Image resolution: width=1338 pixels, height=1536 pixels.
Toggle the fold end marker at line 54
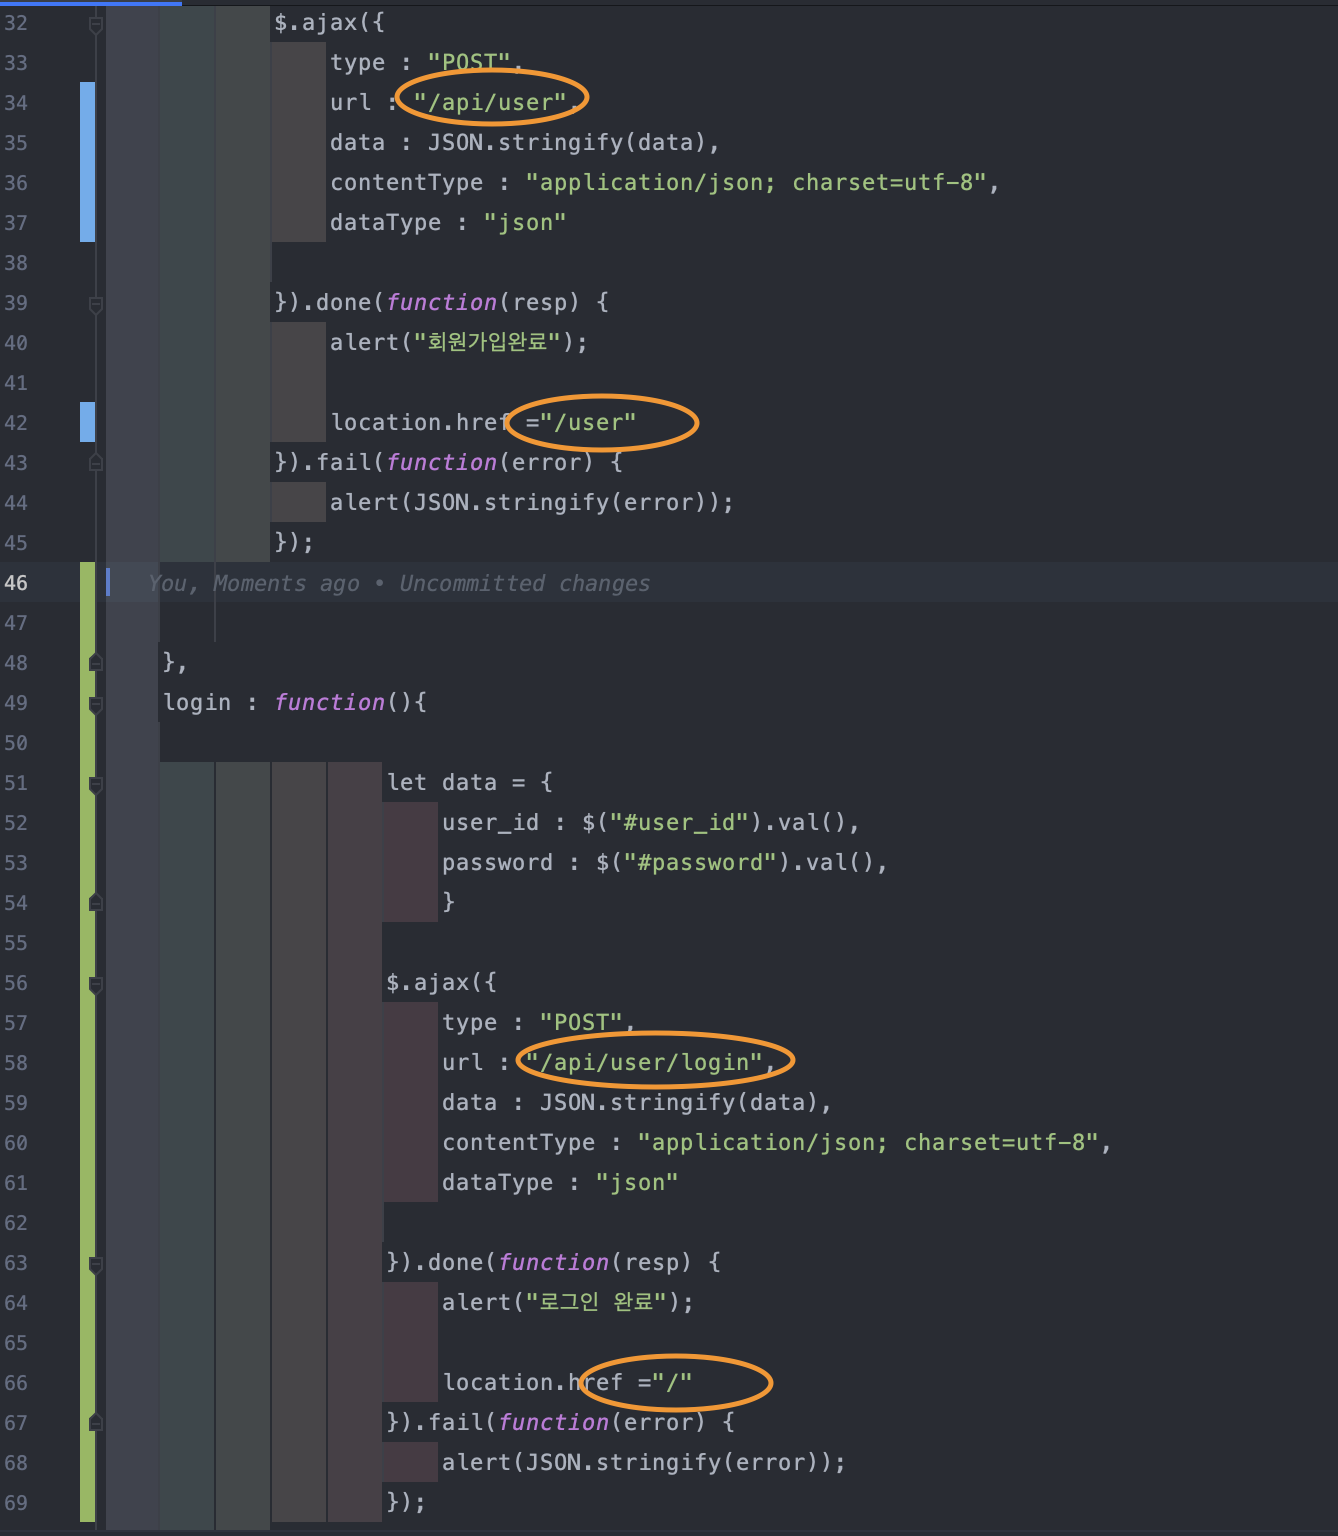tap(96, 902)
